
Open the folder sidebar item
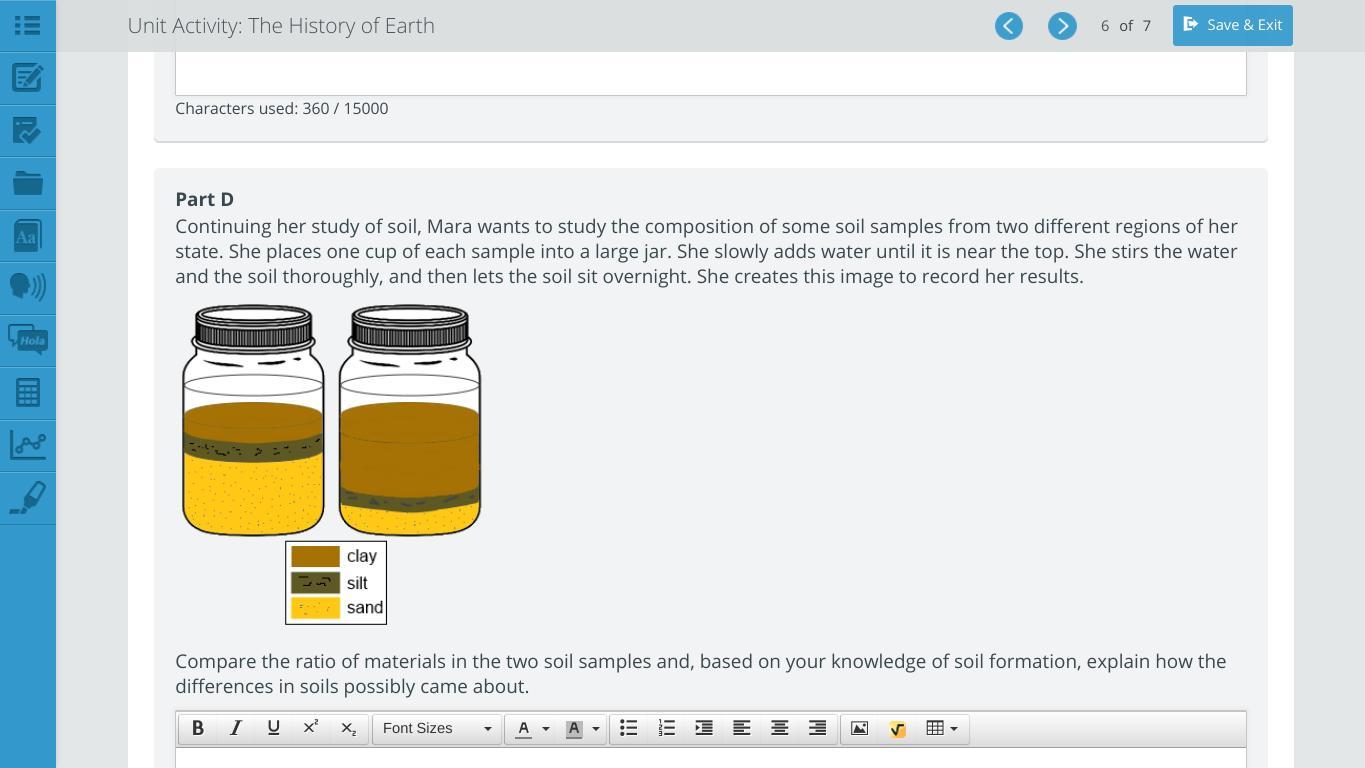[x=27, y=183]
